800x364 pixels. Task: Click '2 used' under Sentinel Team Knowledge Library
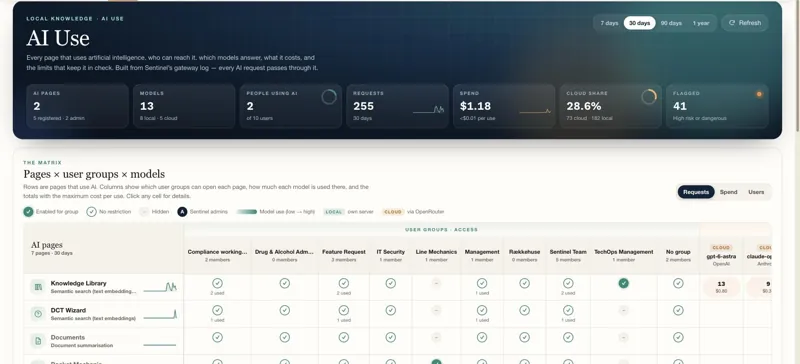pos(568,293)
